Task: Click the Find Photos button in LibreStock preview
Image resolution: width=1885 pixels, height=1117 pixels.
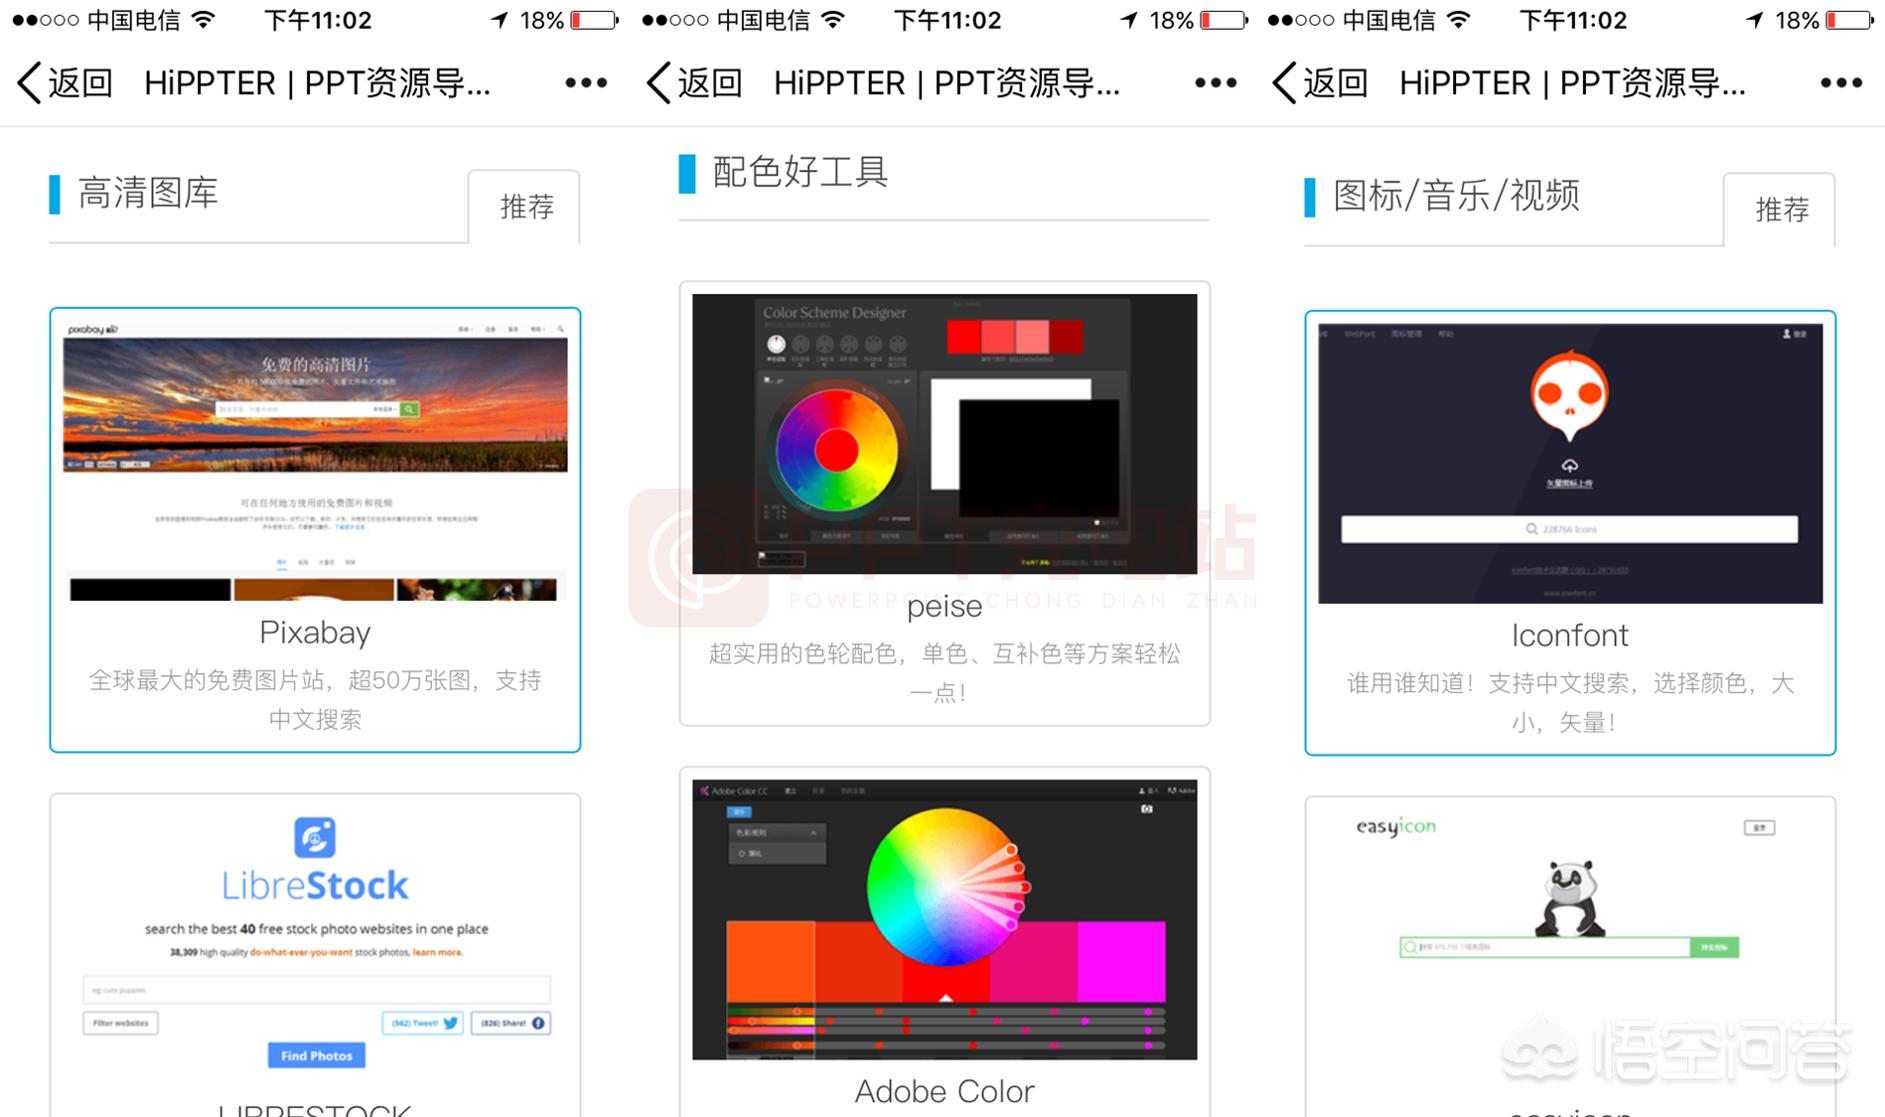Action: click(316, 1055)
